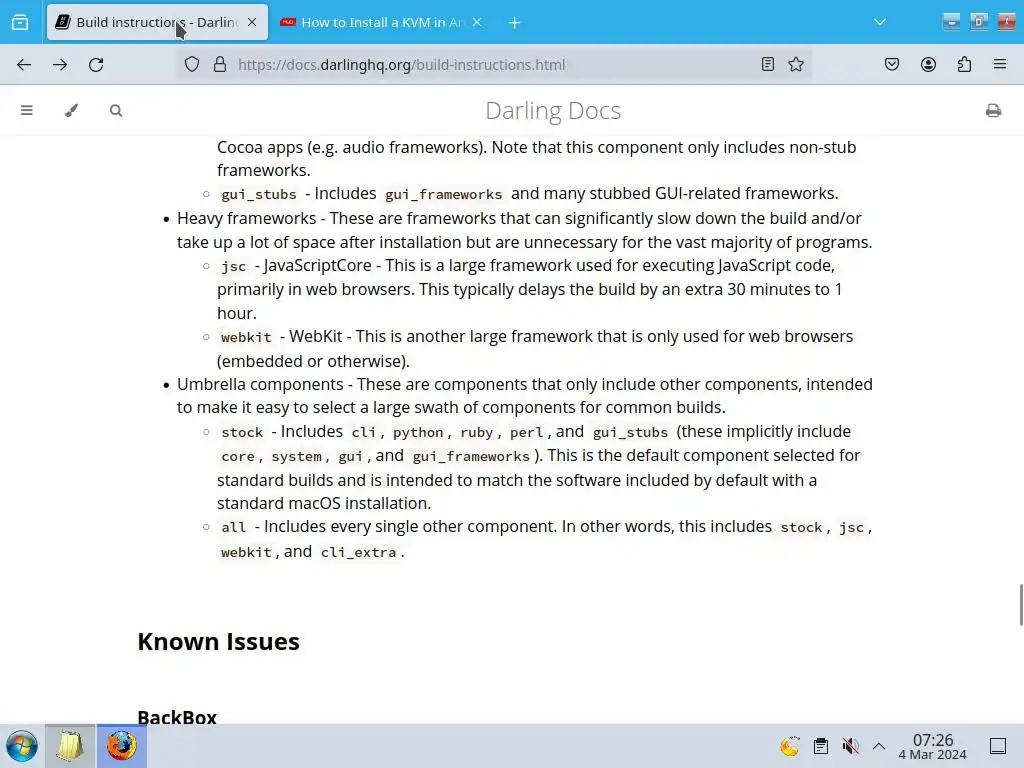Save page to Pocket
Screen dimensions: 1024x768
[x=892, y=64]
